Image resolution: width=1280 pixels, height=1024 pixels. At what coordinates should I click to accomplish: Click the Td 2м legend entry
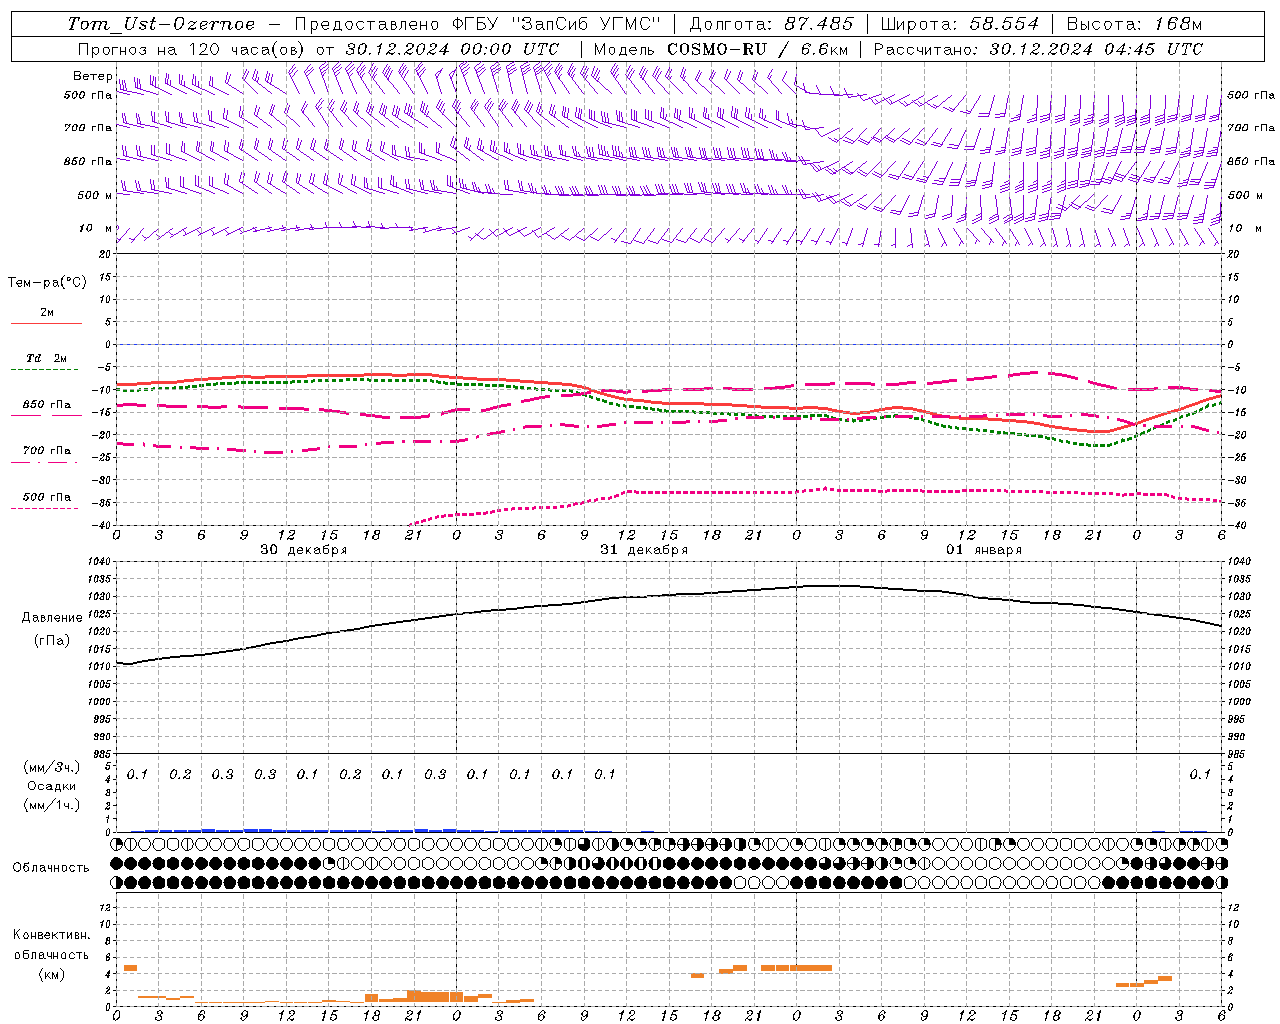pos(46,358)
